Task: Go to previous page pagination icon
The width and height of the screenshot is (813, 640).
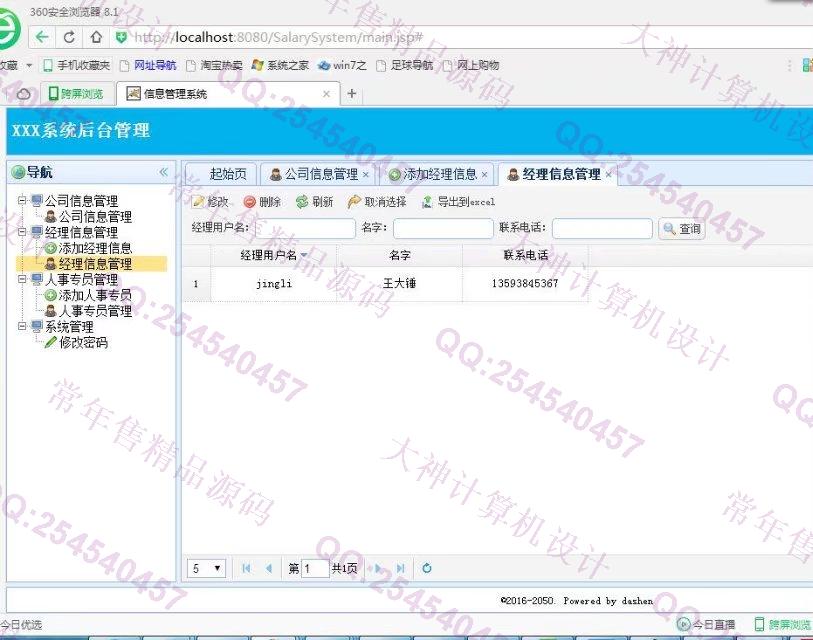Action: pyautogui.click(x=269, y=568)
